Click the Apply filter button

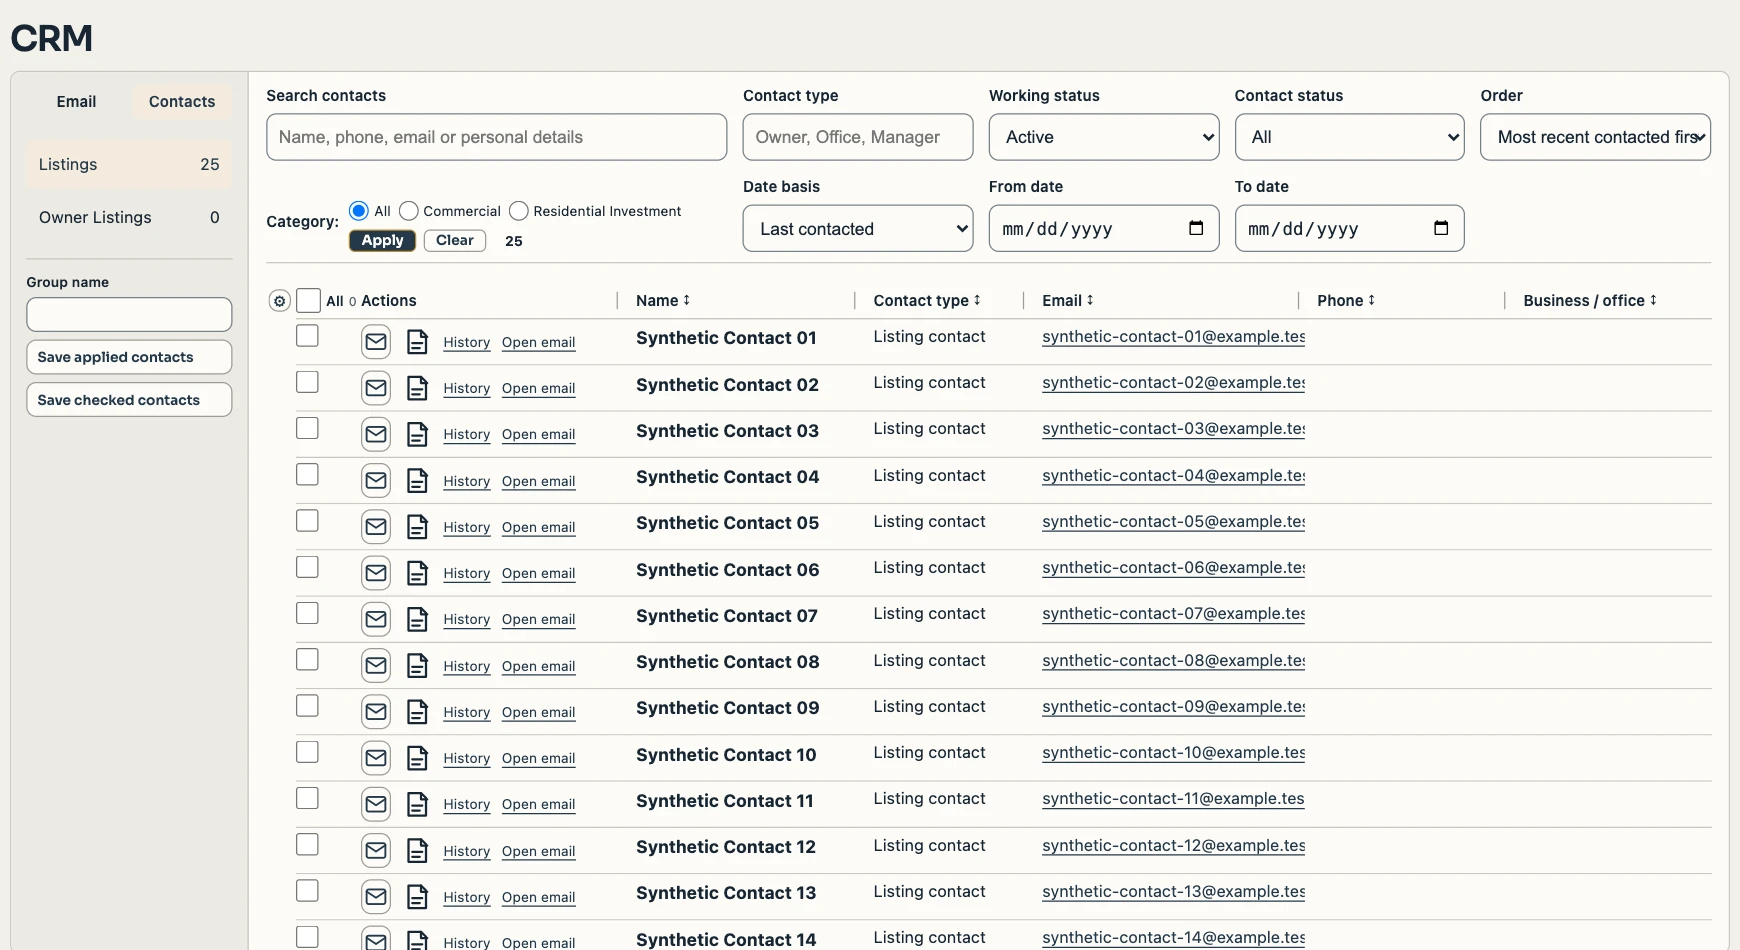[382, 241]
